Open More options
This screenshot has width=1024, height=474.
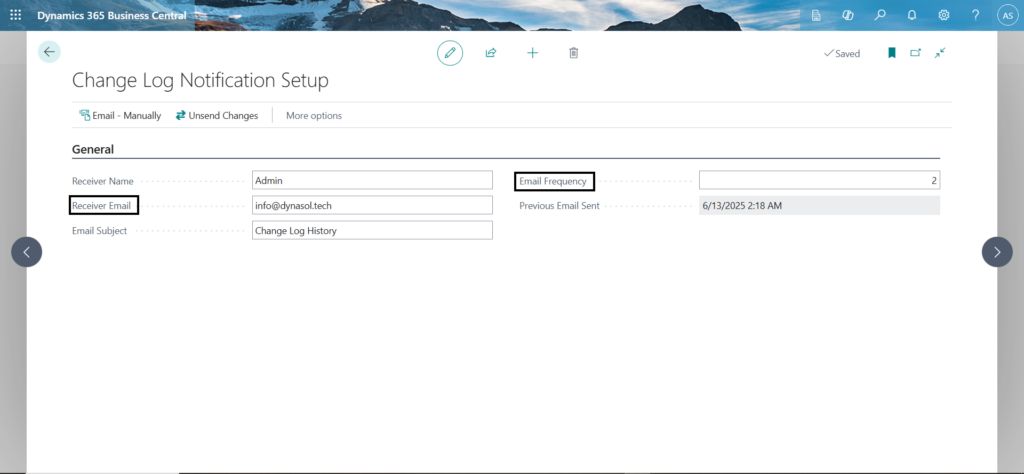click(x=314, y=115)
